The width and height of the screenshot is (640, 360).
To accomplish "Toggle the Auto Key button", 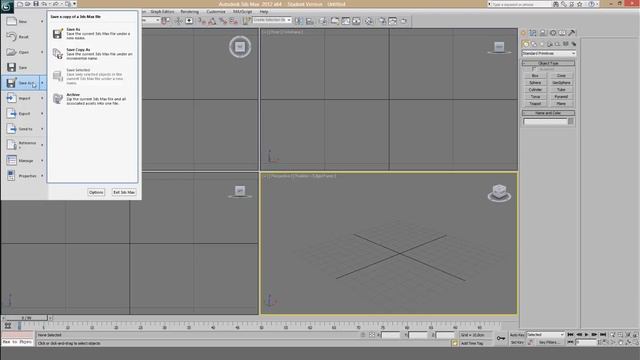I will 517,335.
